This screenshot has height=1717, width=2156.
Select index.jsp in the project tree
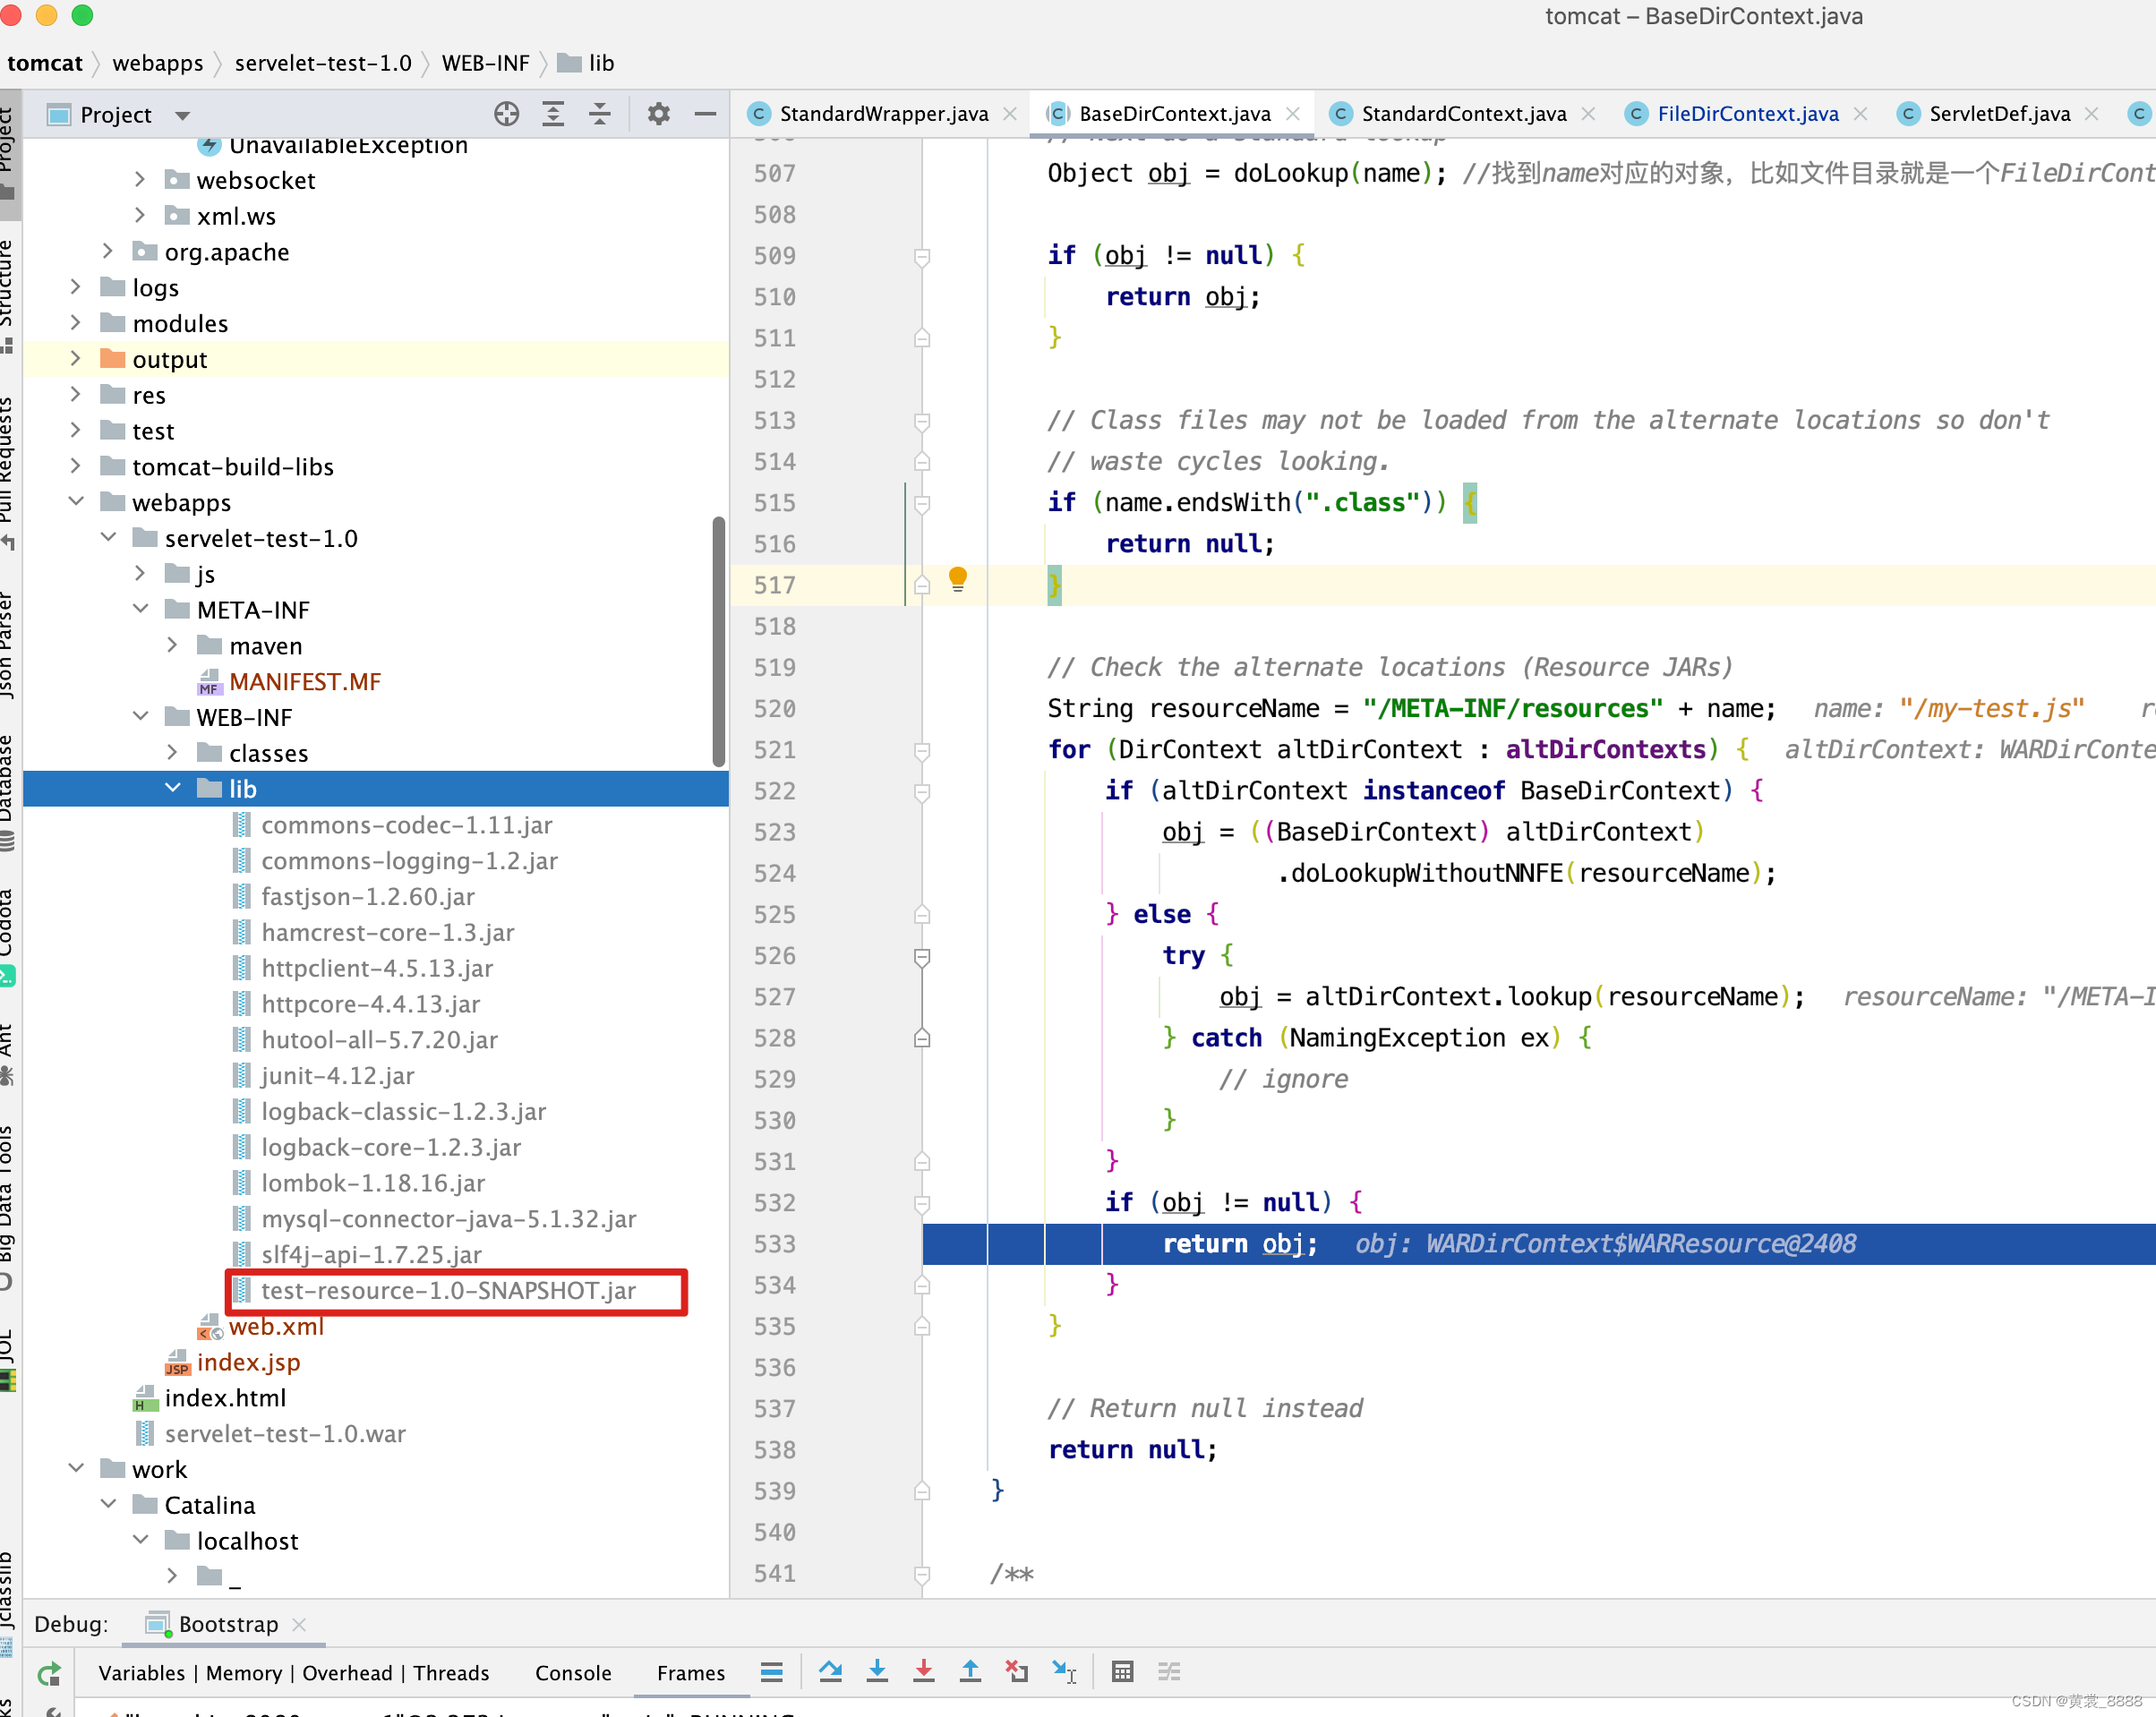pyautogui.click(x=248, y=1363)
